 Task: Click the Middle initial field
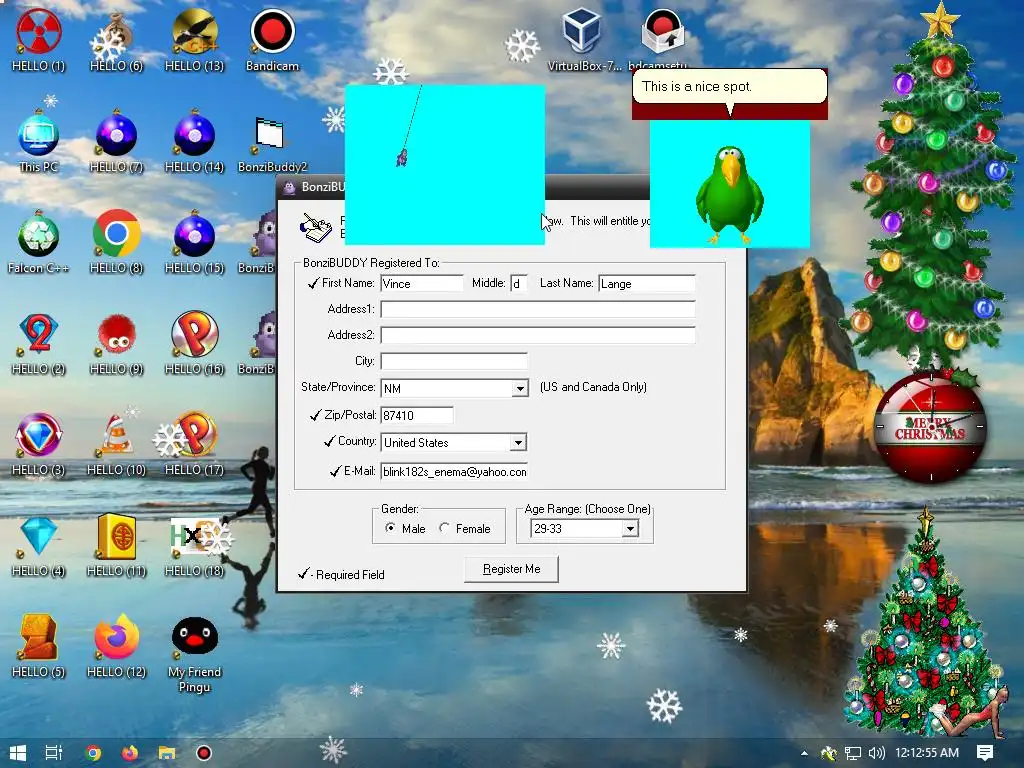click(x=519, y=283)
